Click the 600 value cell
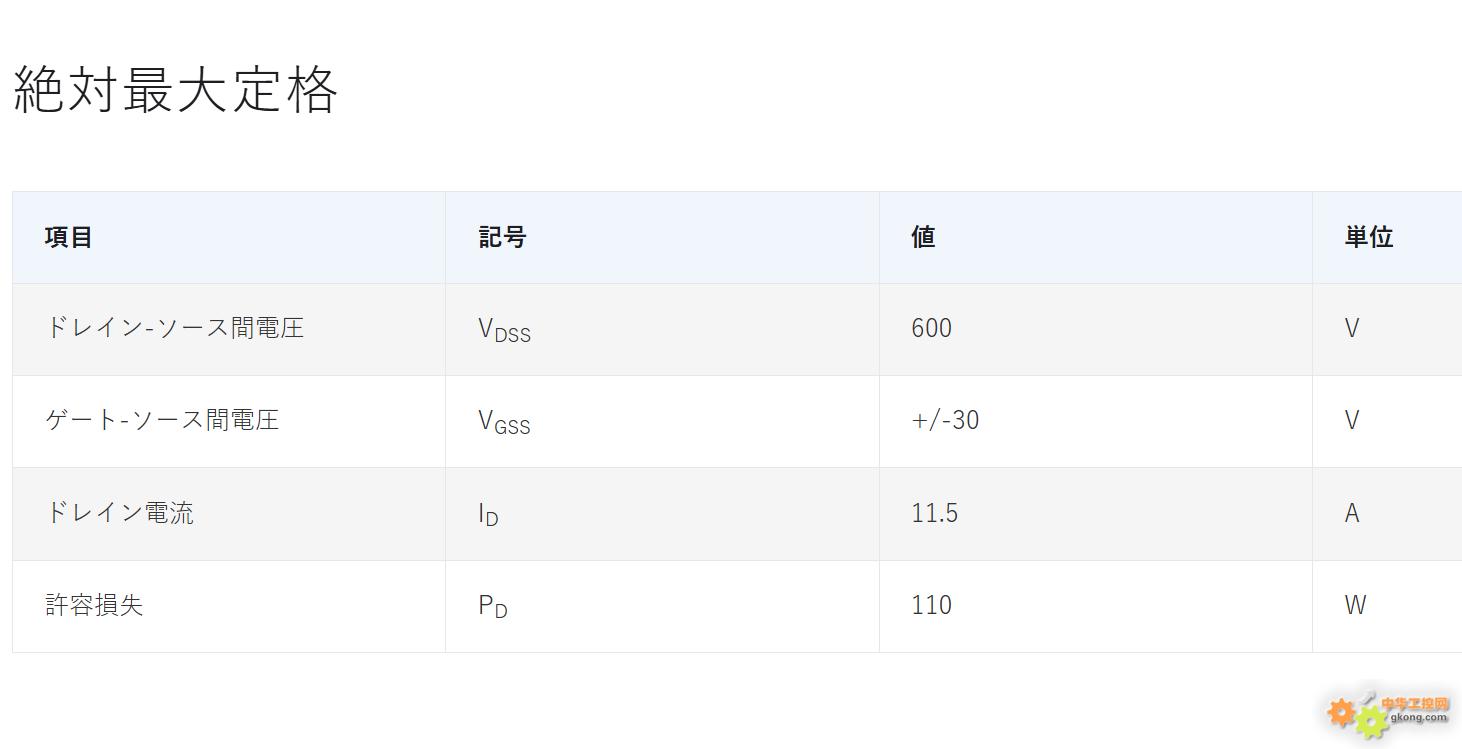This screenshot has width=1462, height=749. coord(932,328)
